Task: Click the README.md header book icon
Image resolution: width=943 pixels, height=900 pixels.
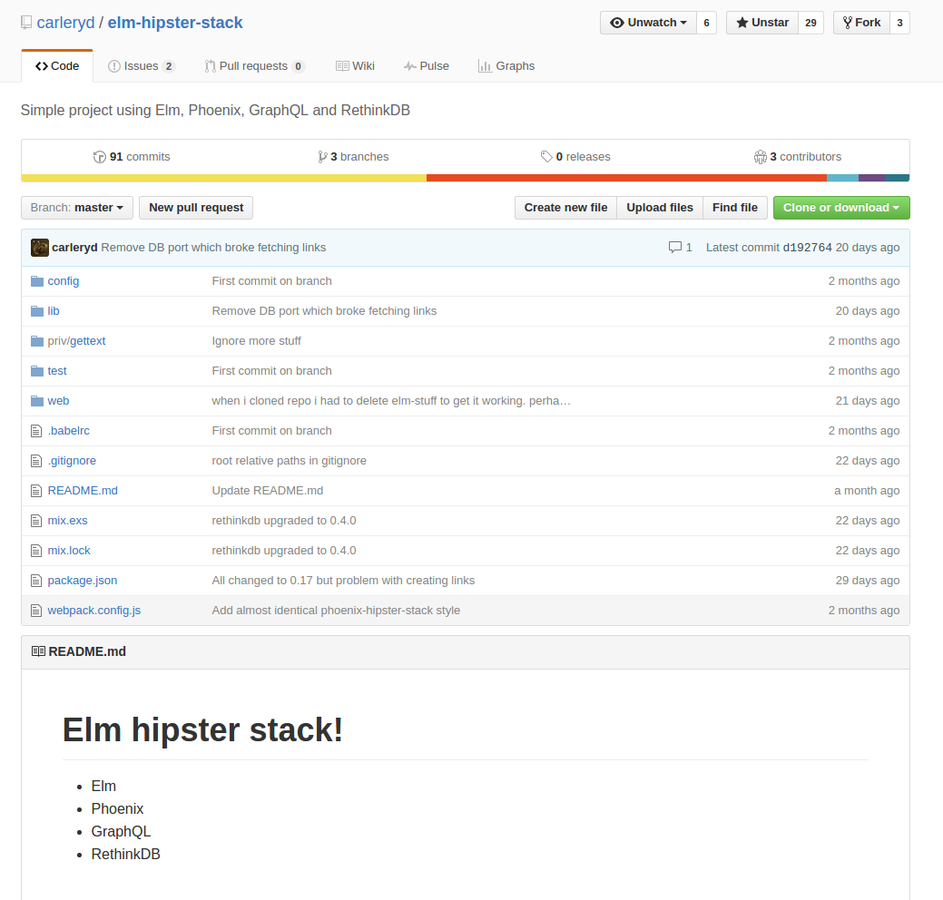Action: [x=38, y=652]
